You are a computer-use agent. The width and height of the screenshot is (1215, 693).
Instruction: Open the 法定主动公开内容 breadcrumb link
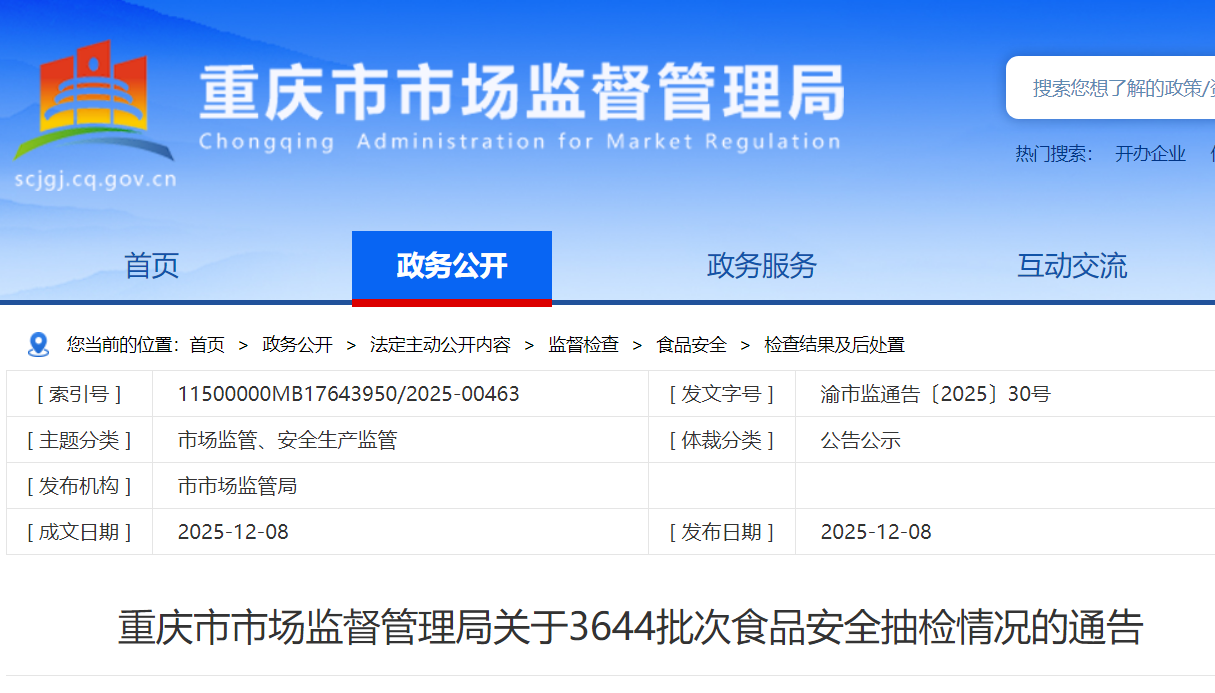[440, 345]
